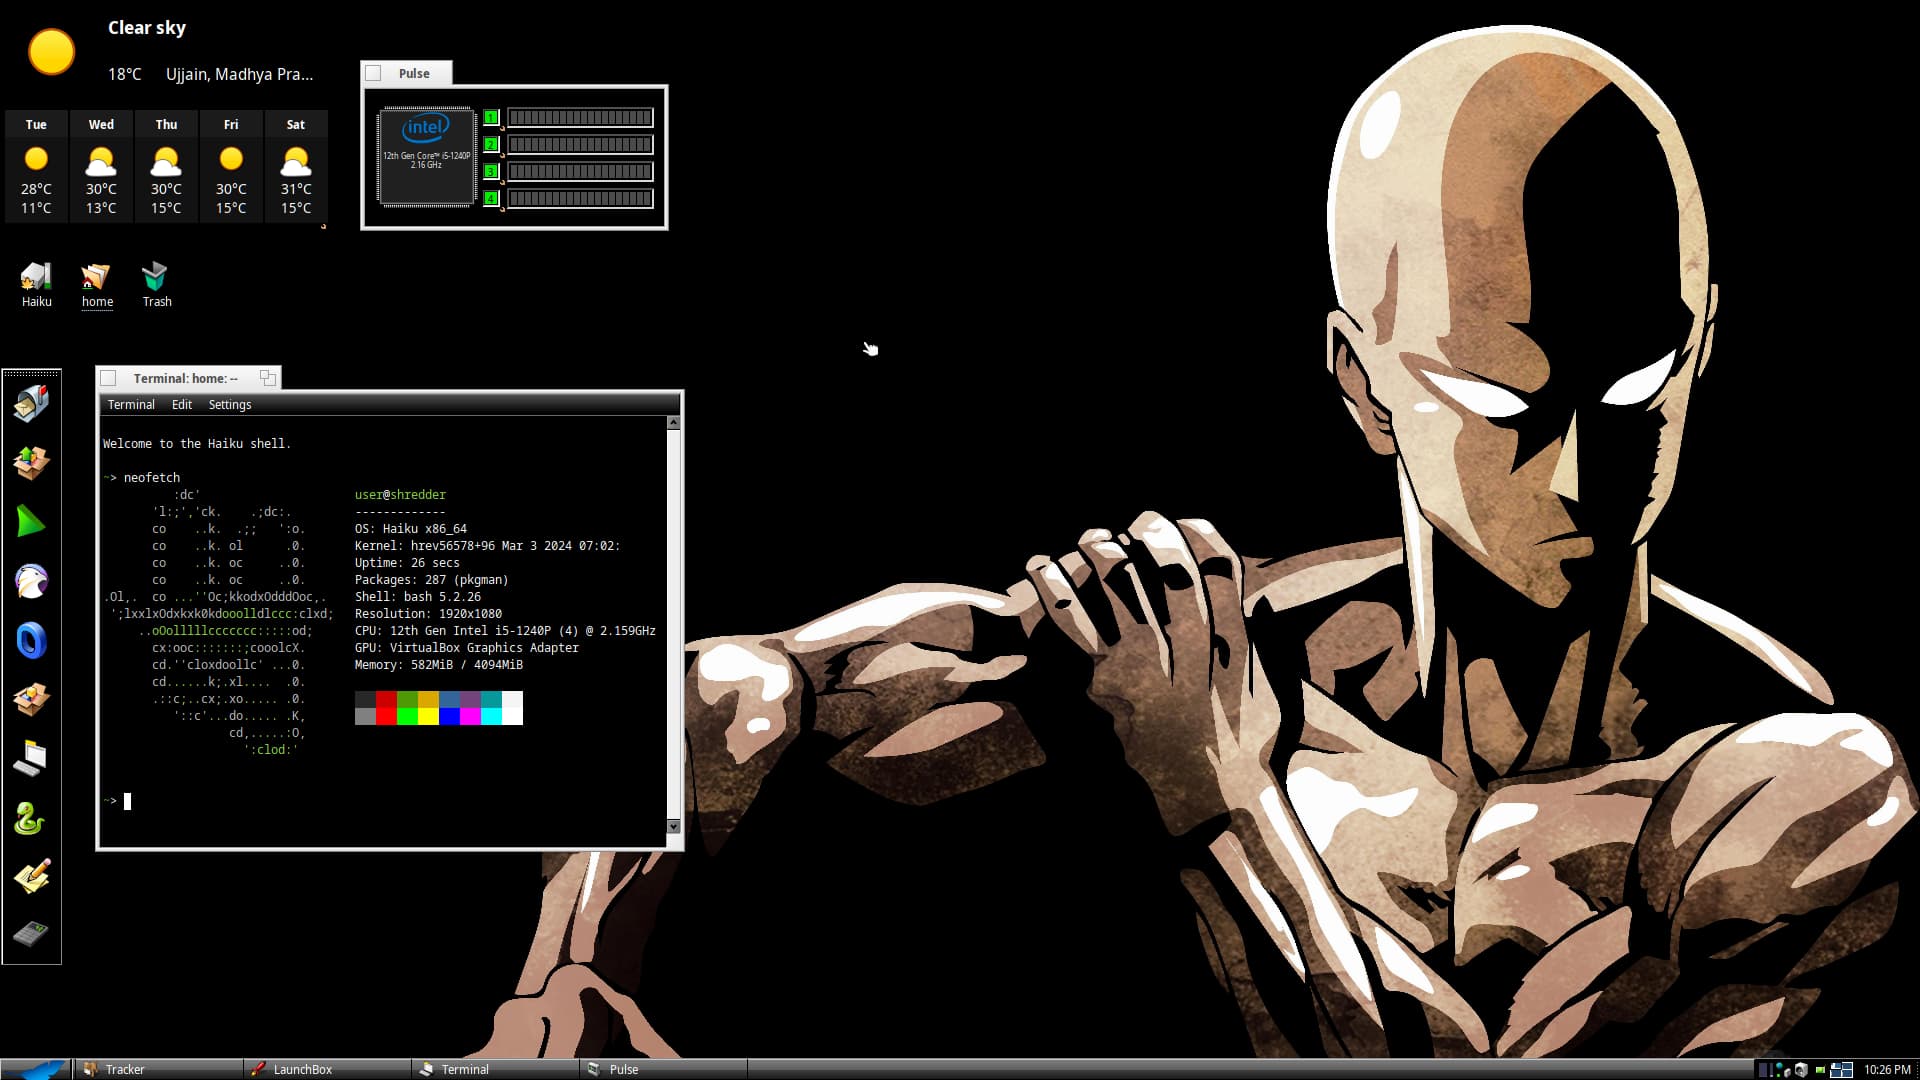Expand the Terminal menu in Terminal
This screenshot has height=1080, width=1920.
point(131,405)
